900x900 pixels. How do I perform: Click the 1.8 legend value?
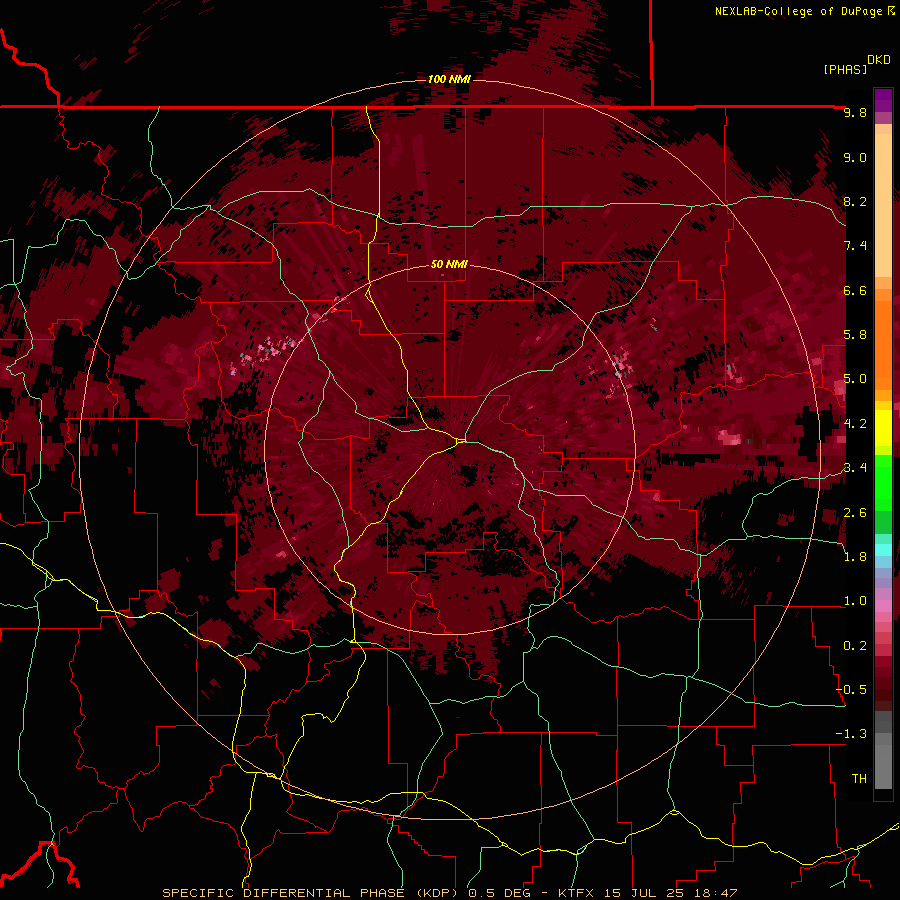(855, 557)
